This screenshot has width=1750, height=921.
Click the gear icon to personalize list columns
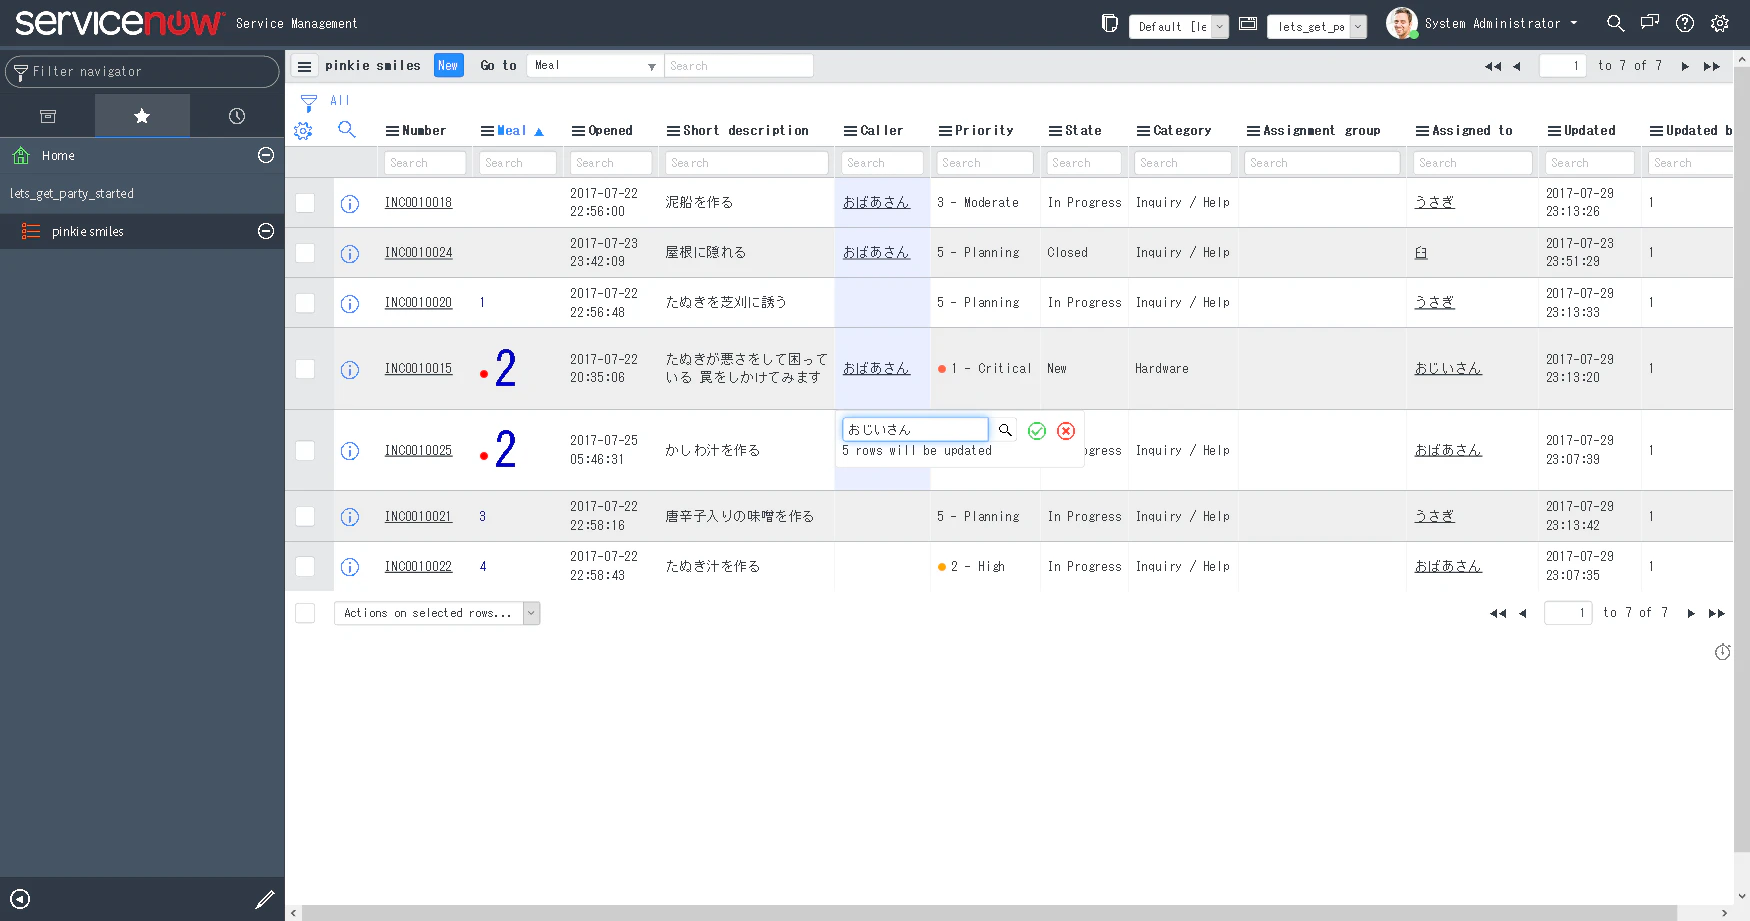[303, 130]
